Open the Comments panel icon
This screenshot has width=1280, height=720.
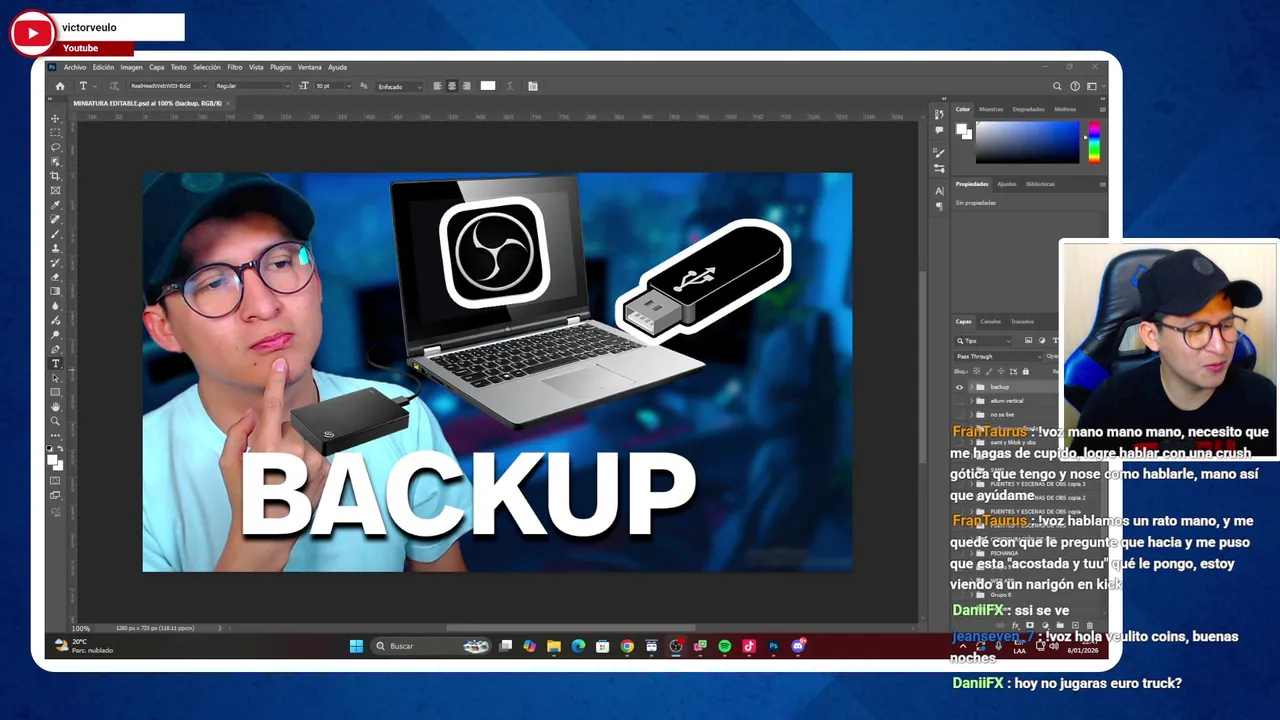[x=939, y=130]
